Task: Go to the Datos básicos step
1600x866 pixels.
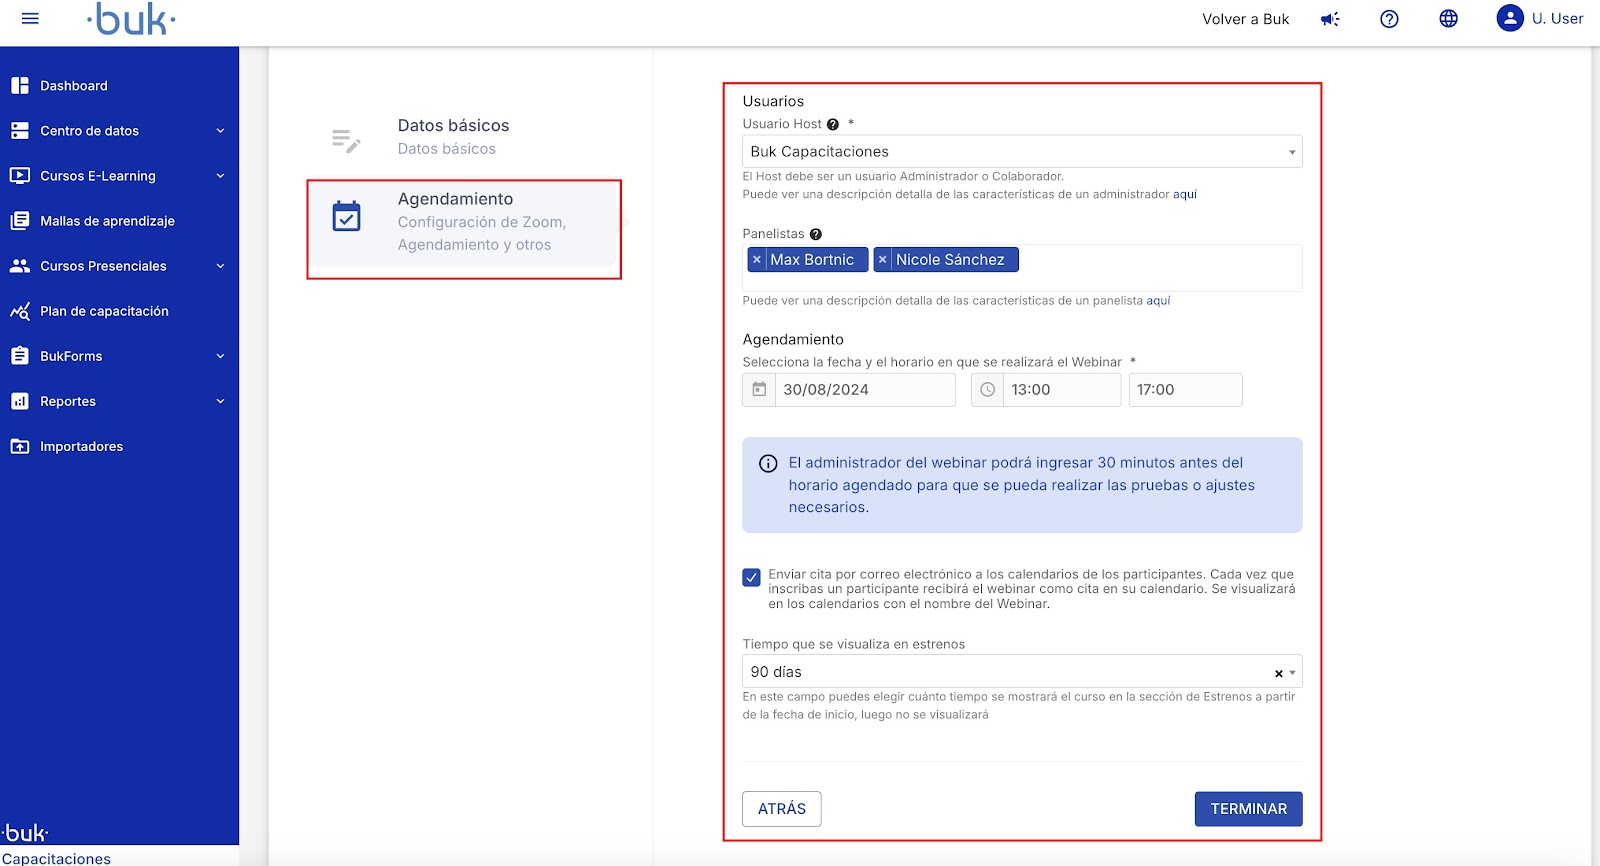Action: click(x=453, y=137)
